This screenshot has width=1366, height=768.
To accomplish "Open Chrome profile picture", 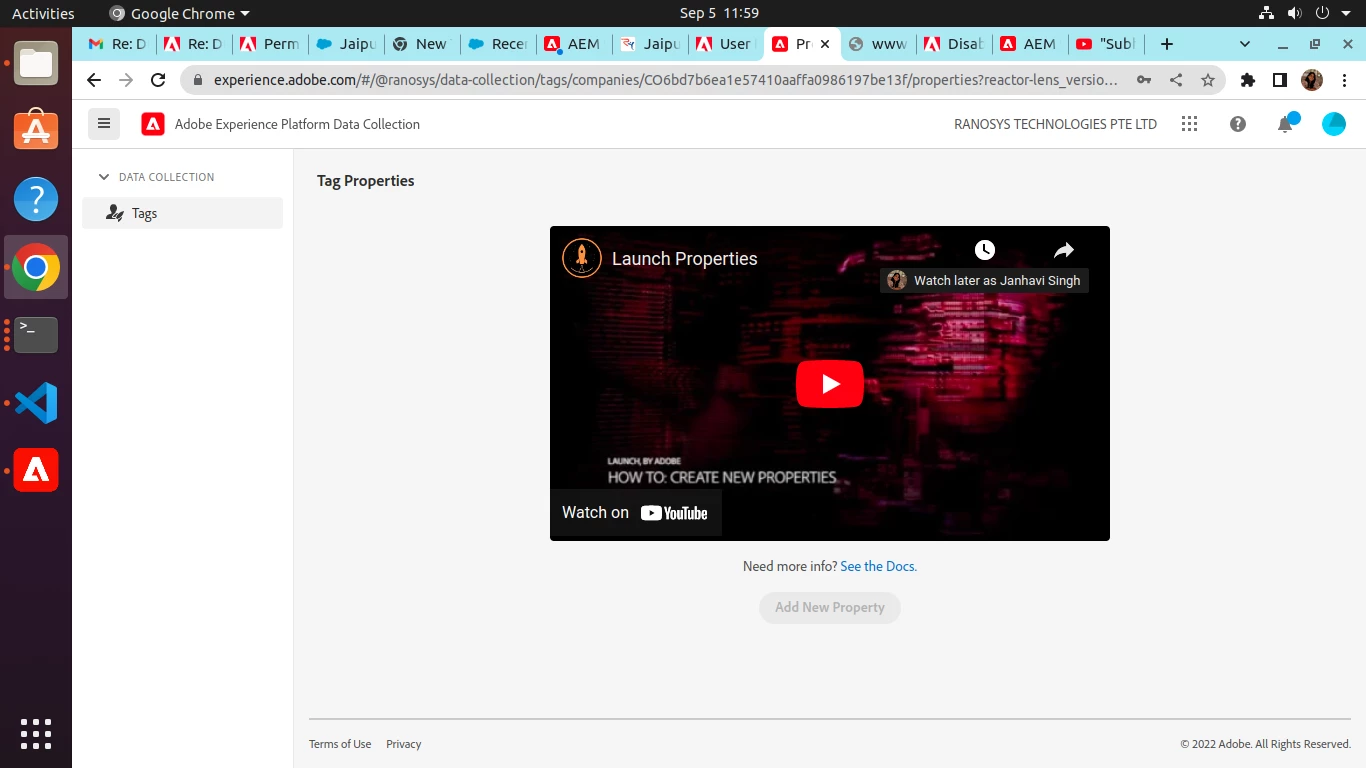I will [1312, 80].
